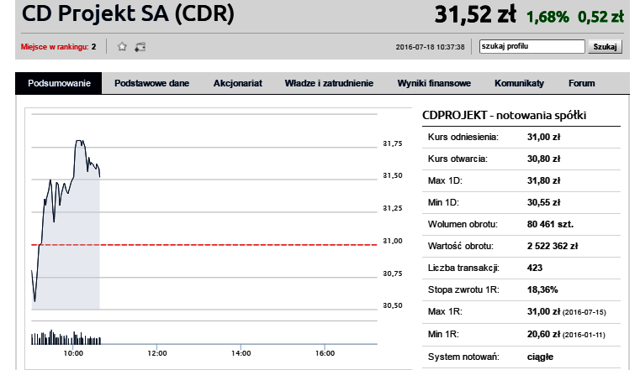Click the 14:00 time axis marker
The height and width of the screenshot is (370, 640).
point(241,353)
